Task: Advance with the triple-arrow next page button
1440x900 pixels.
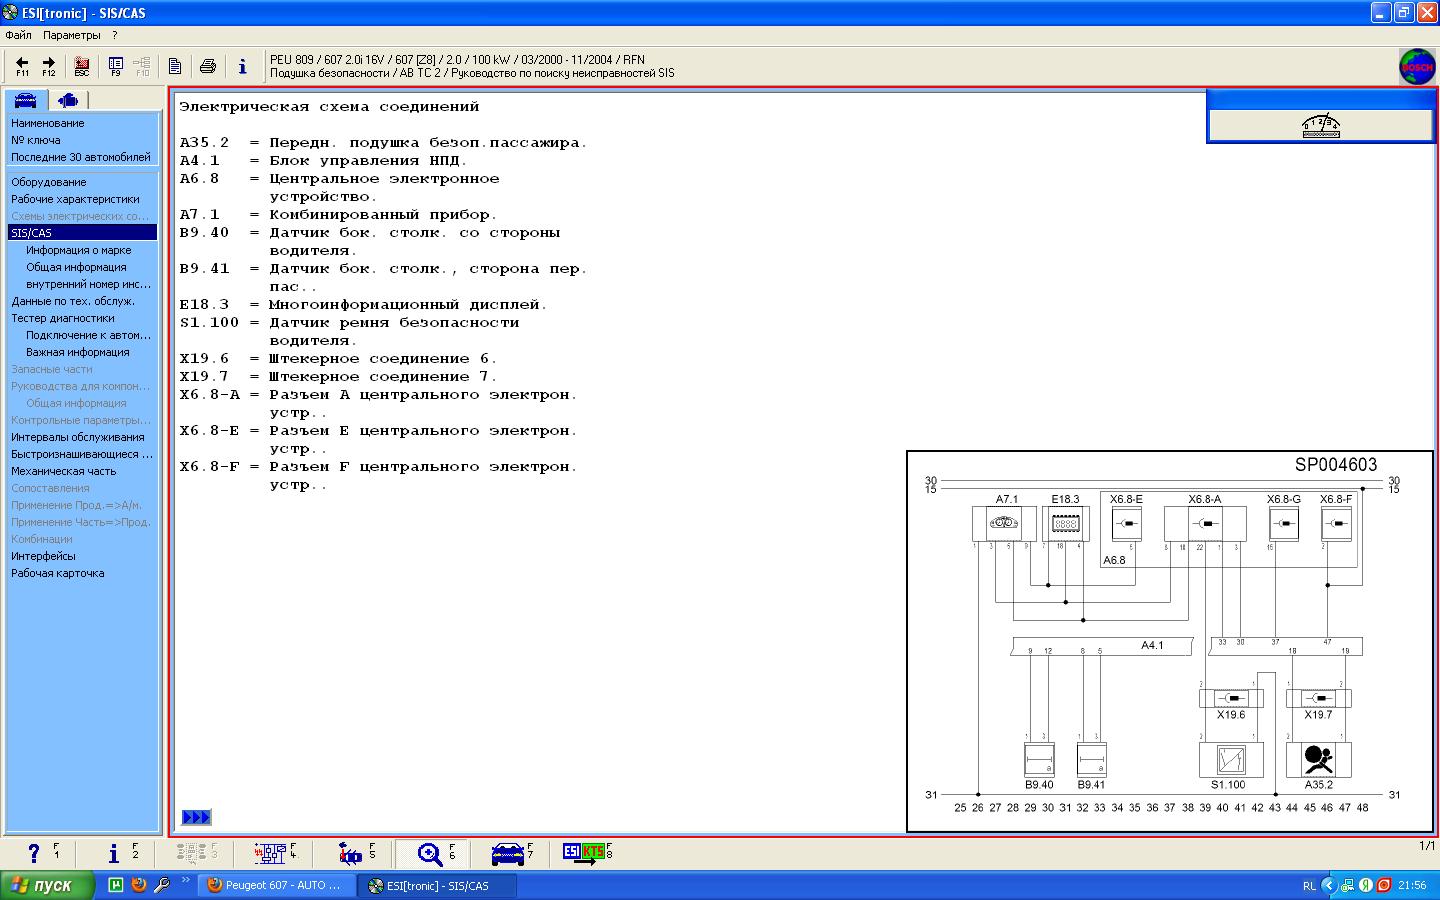Action: [x=196, y=817]
